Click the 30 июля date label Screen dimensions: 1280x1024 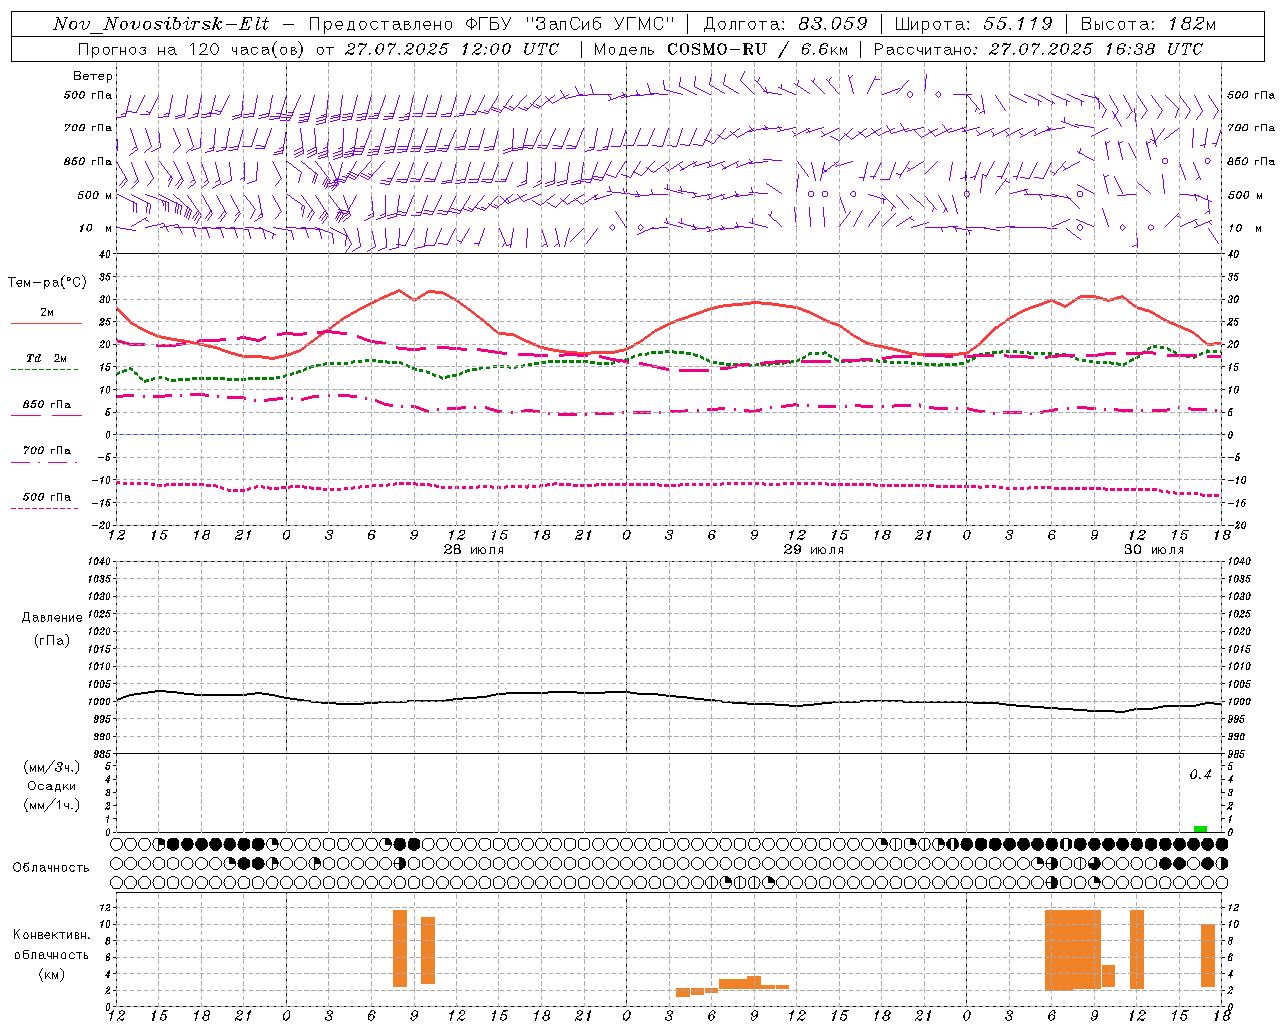coord(1153,550)
